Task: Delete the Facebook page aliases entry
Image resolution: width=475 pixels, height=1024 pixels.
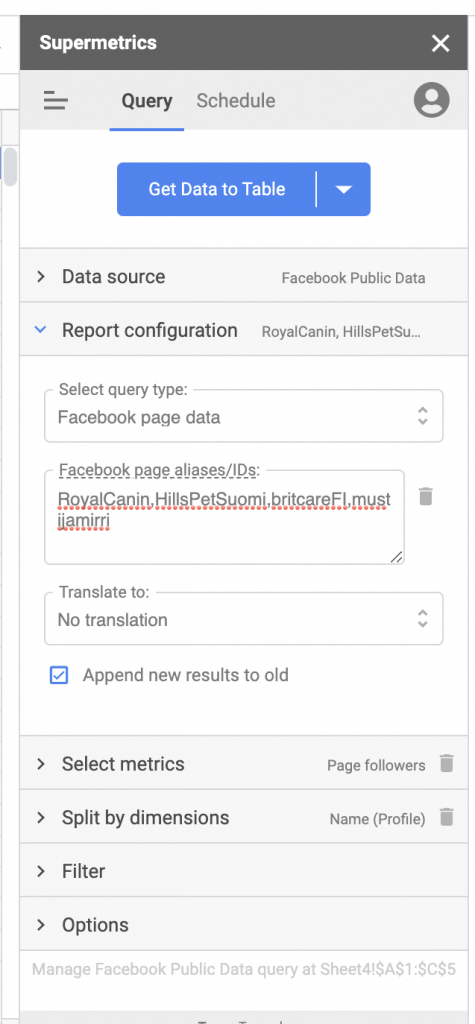Action: (x=426, y=496)
